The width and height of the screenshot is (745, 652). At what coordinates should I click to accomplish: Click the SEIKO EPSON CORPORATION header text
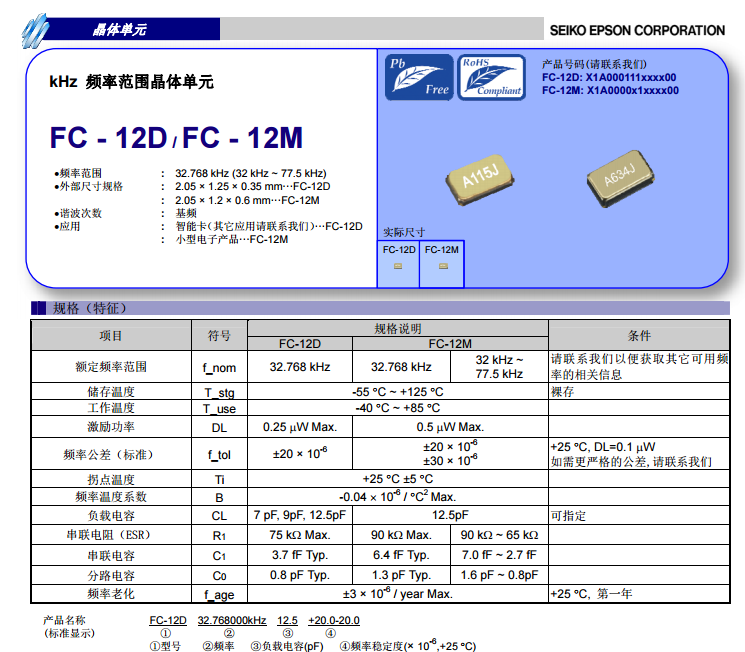637,30
